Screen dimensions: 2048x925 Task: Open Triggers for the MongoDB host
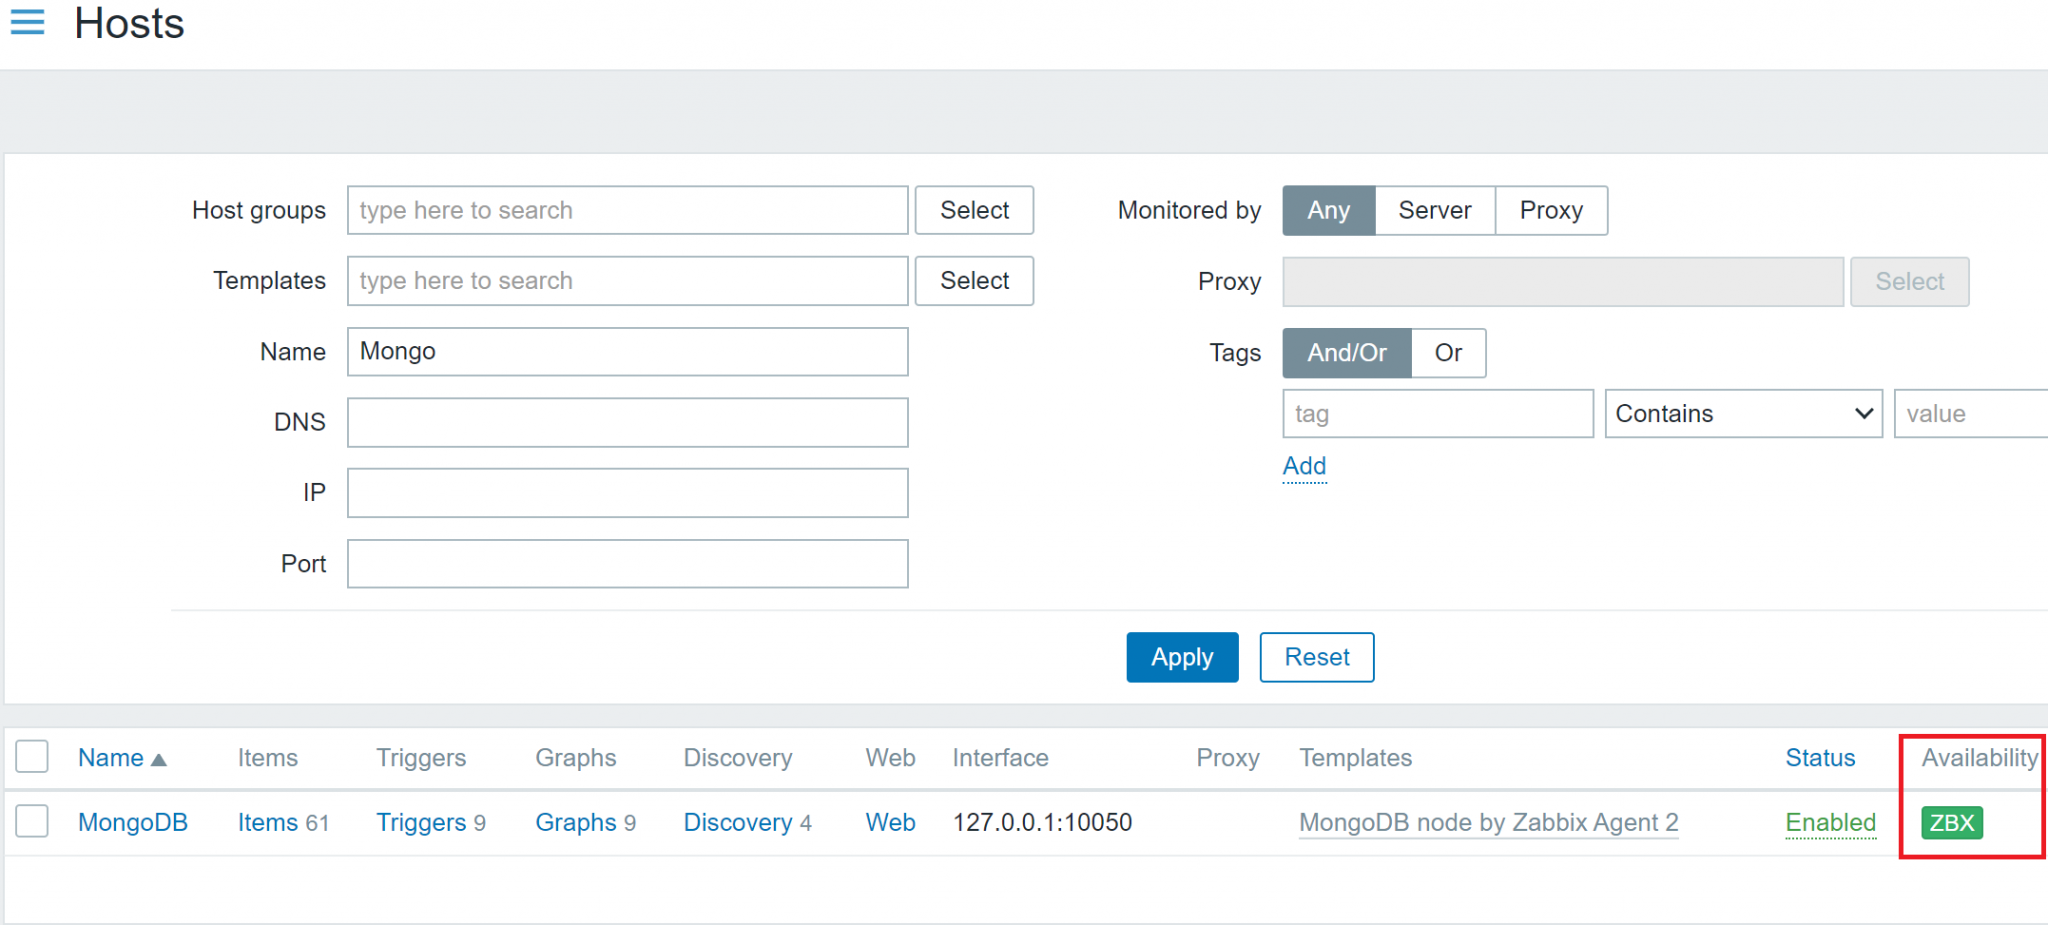pyautogui.click(x=421, y=822)
